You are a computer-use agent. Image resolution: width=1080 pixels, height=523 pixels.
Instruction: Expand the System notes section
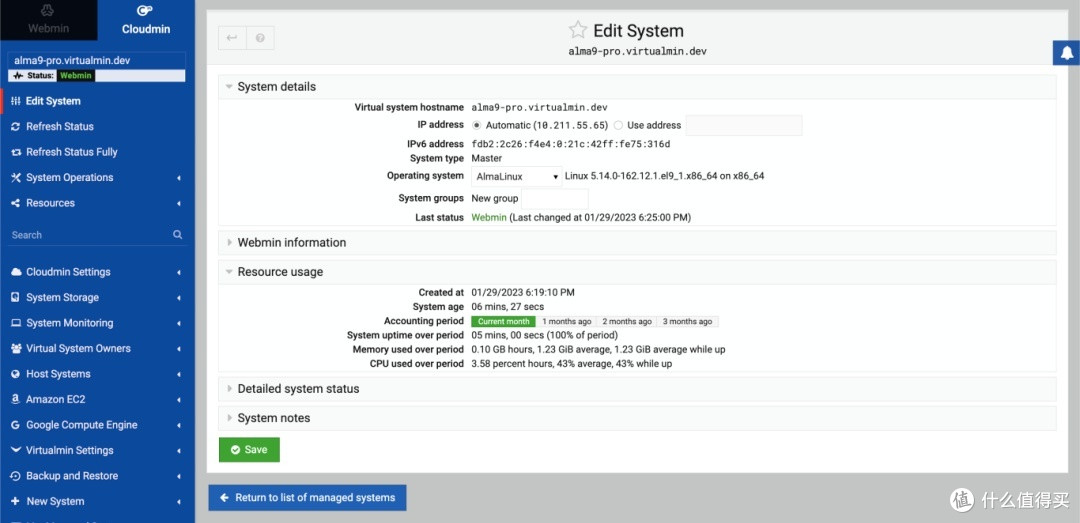pos(637,418)
